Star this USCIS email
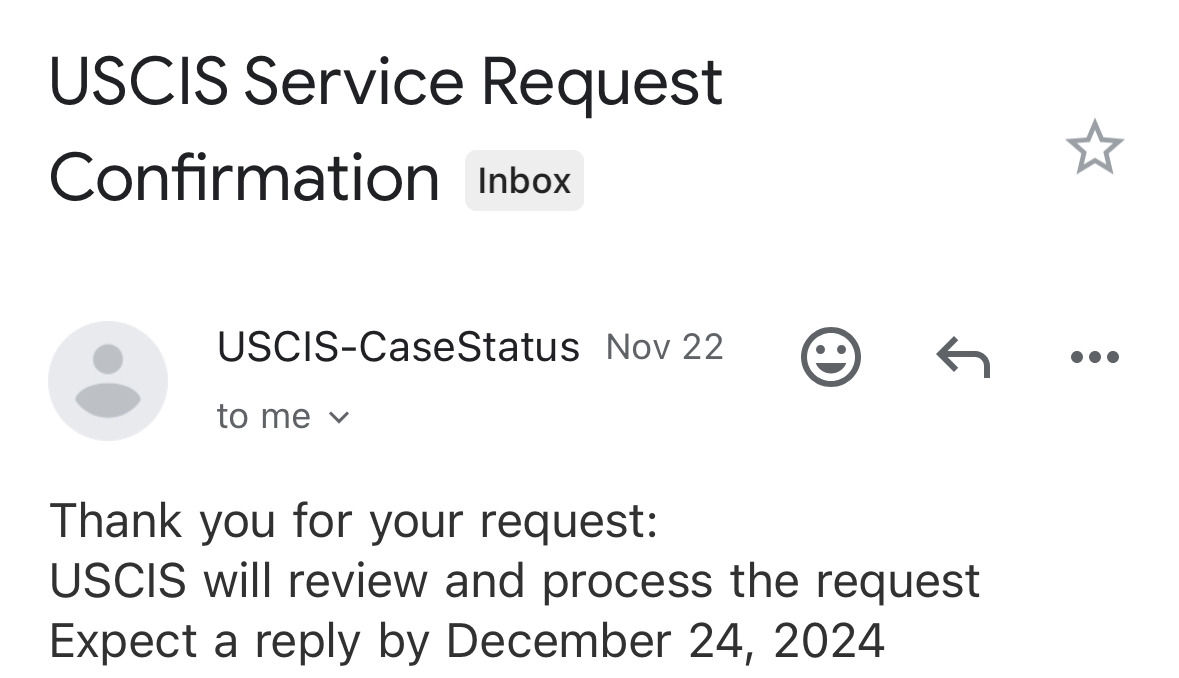Image resolution: width=1179 pixels, height=678 pixels. [x=1094, y=148]
